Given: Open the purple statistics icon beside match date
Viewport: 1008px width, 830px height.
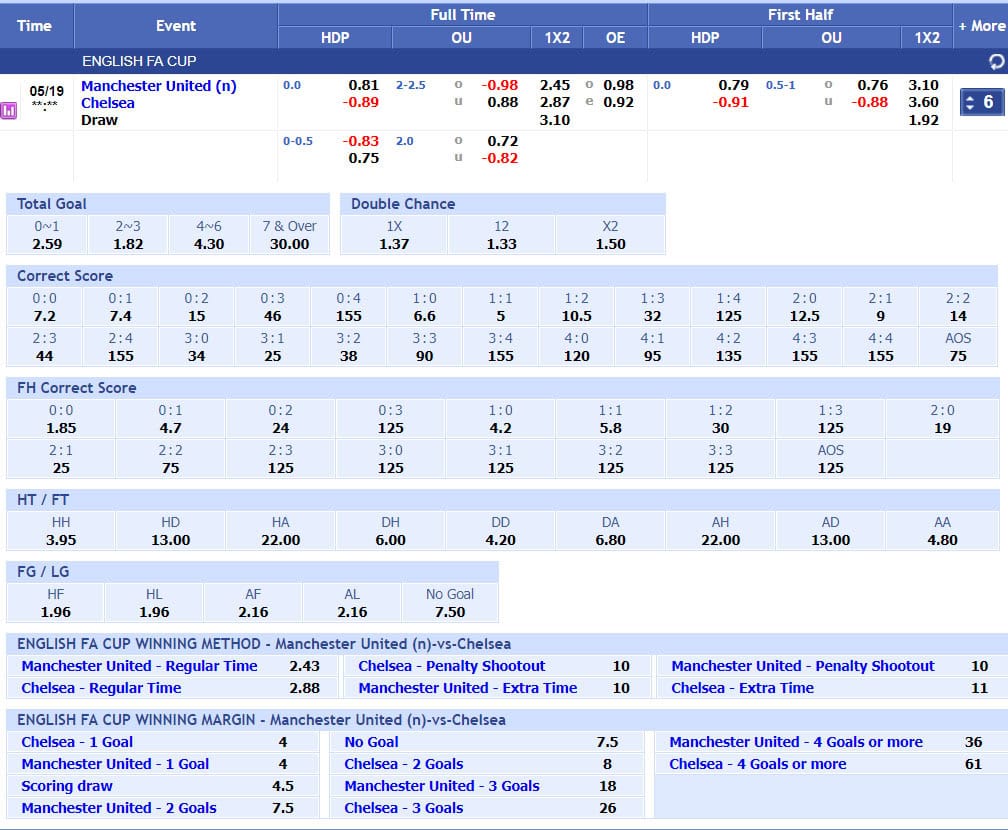Looking at the screenshot, I should point(9,110).
